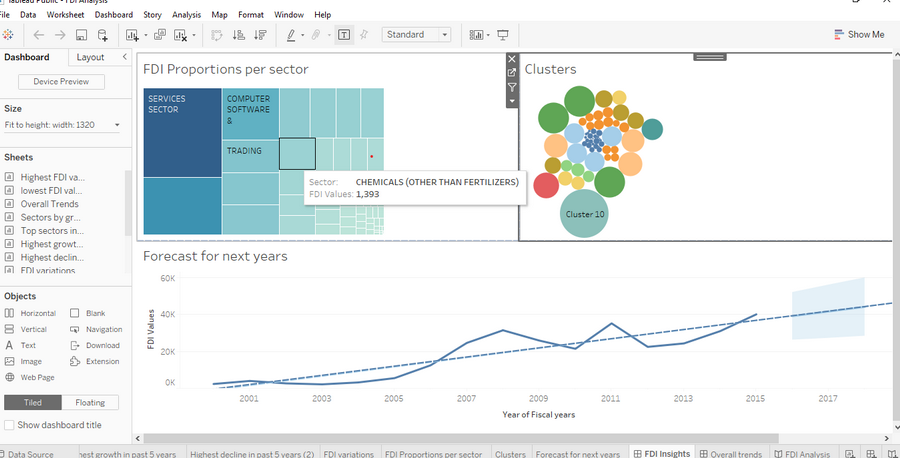This screenshot has width=900, height=458.
Task: Select the Horizontal object
Action: pos(30,313)
